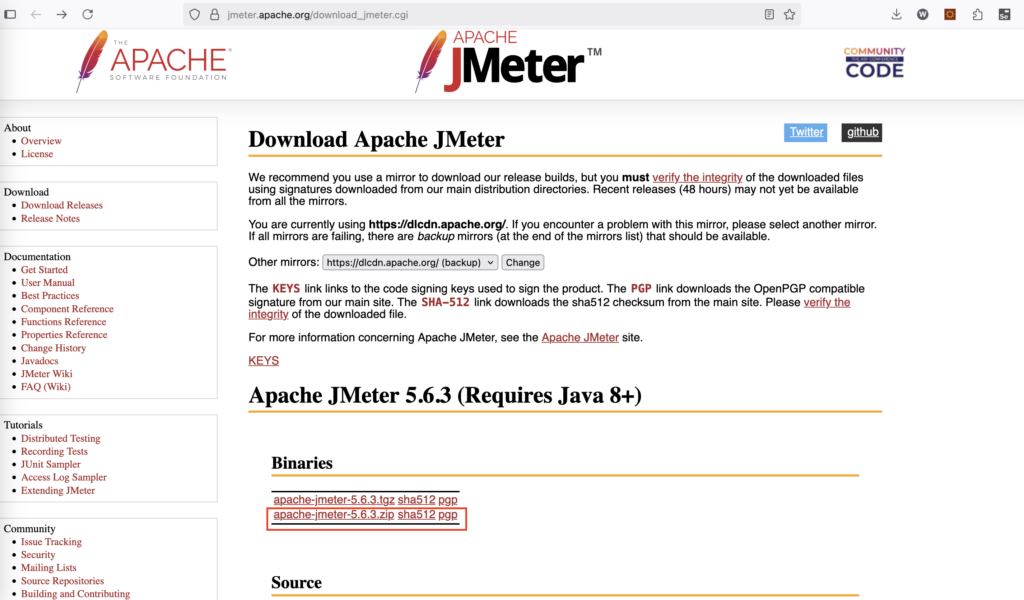
Task: Open the Extending JMeter tutorial
Action: 57,490
